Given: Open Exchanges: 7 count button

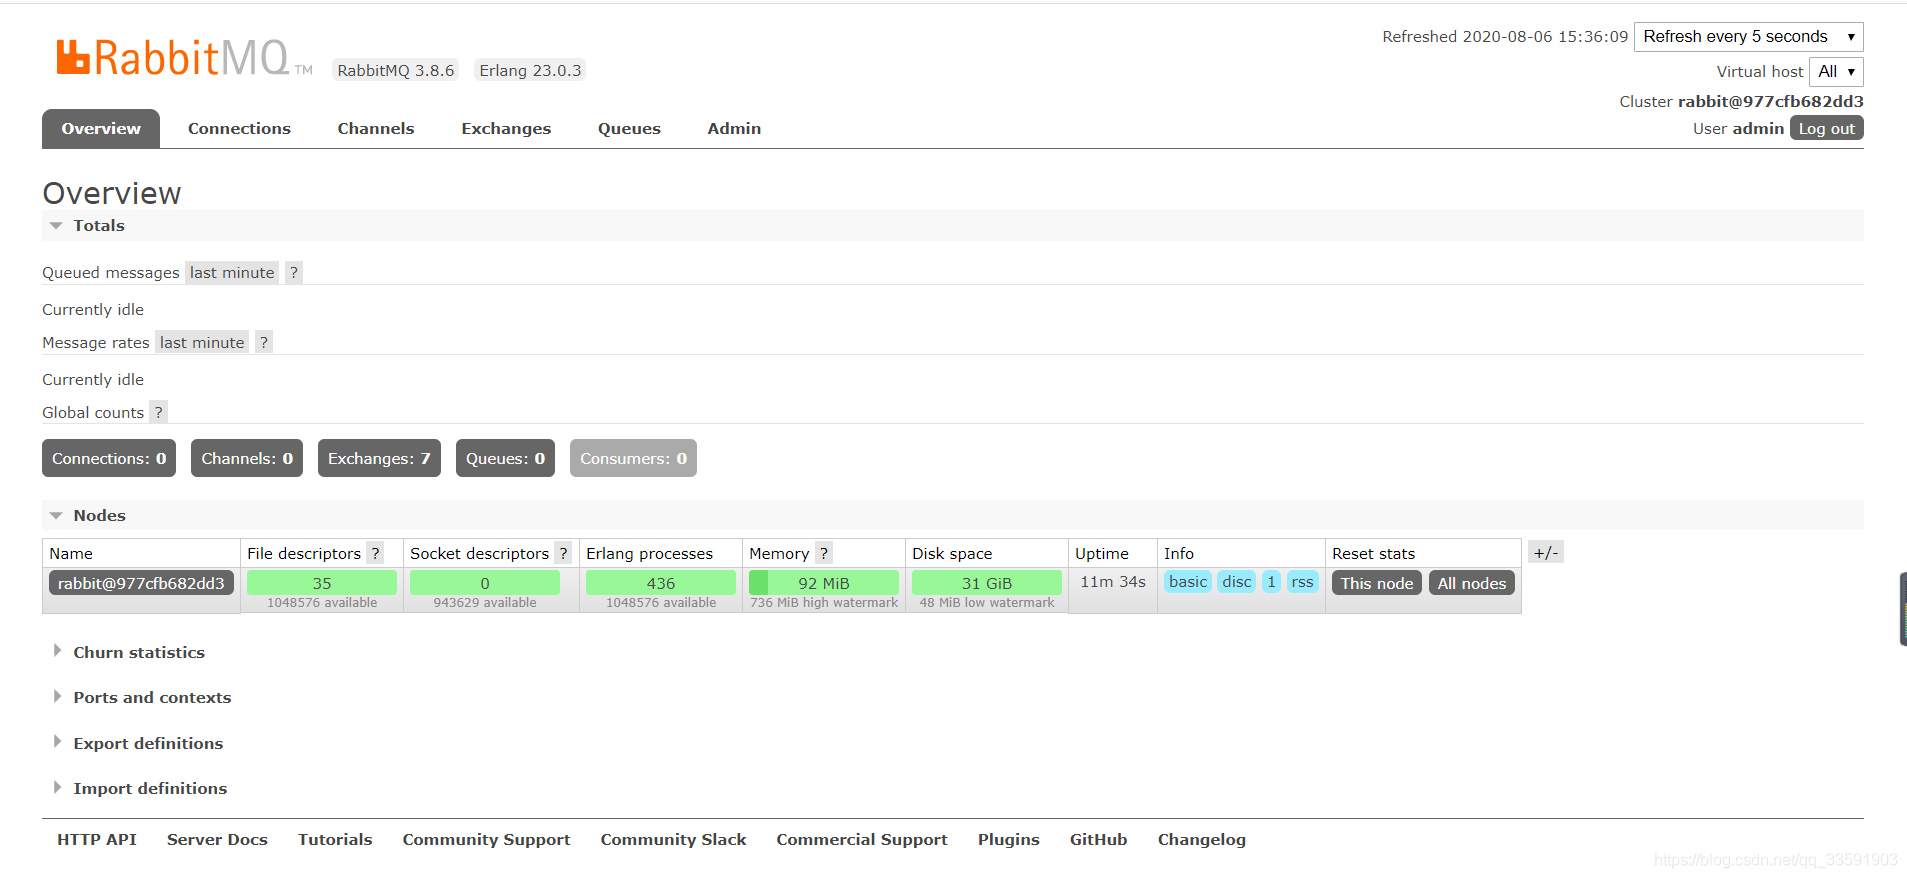Looking at the screenshot, I should [x=379, y=458].
